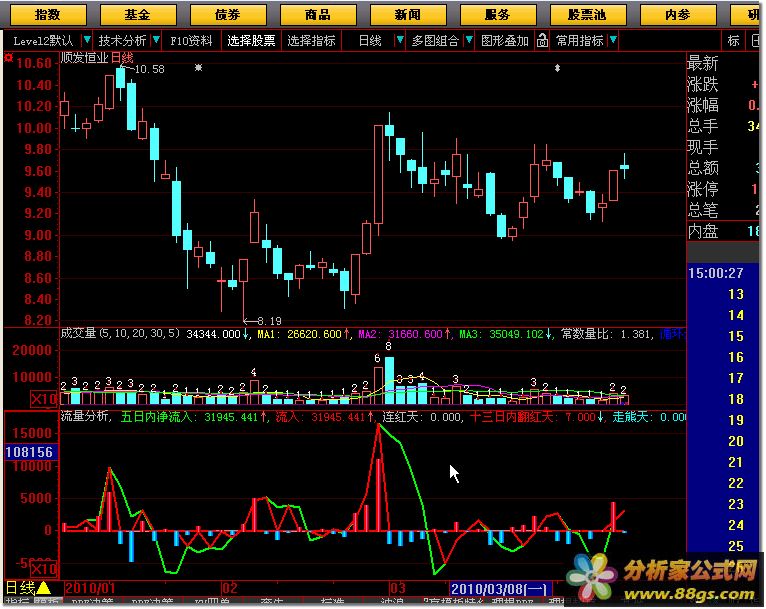Click the red gear icon beside the price axis
This screenshot has width=766, height=609.
[x=8, y=58]
